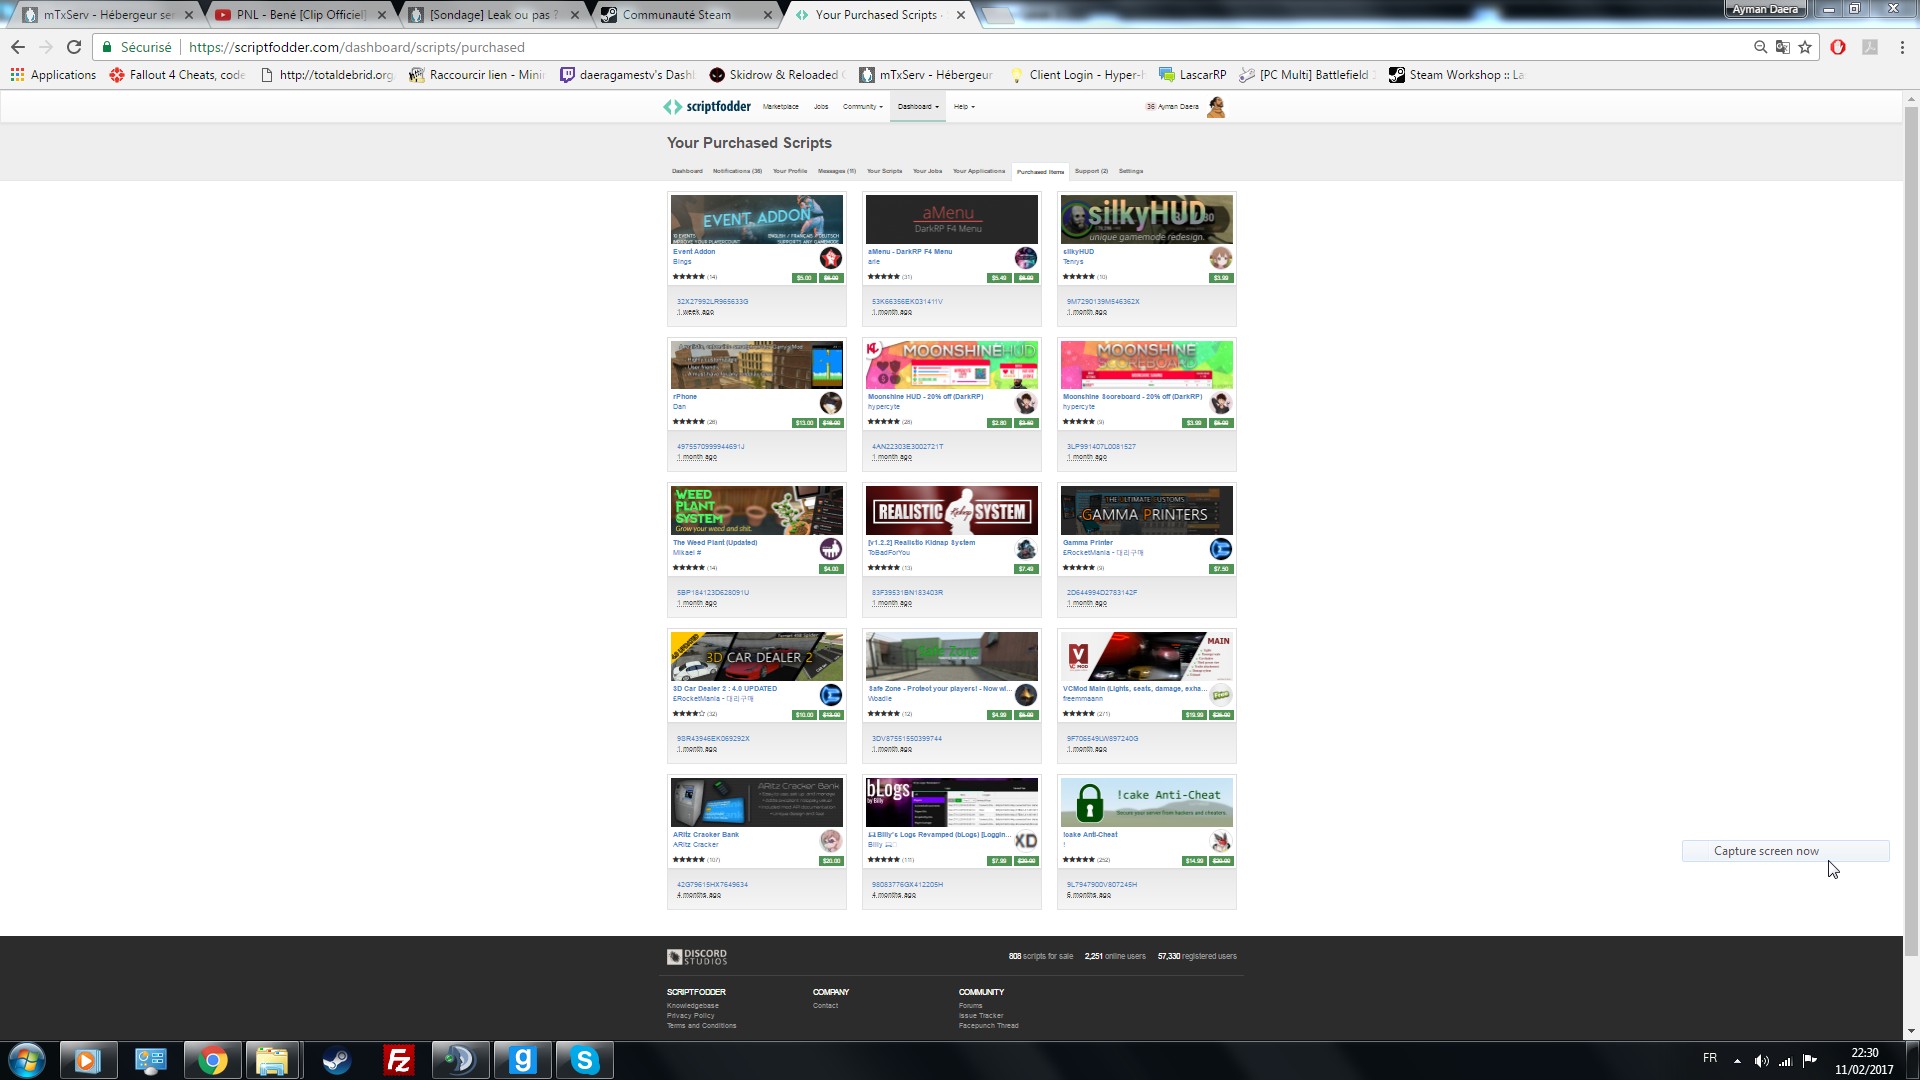Click Woadie avatar on Safe Zone card
1920x1080 pixels.
1025,695
